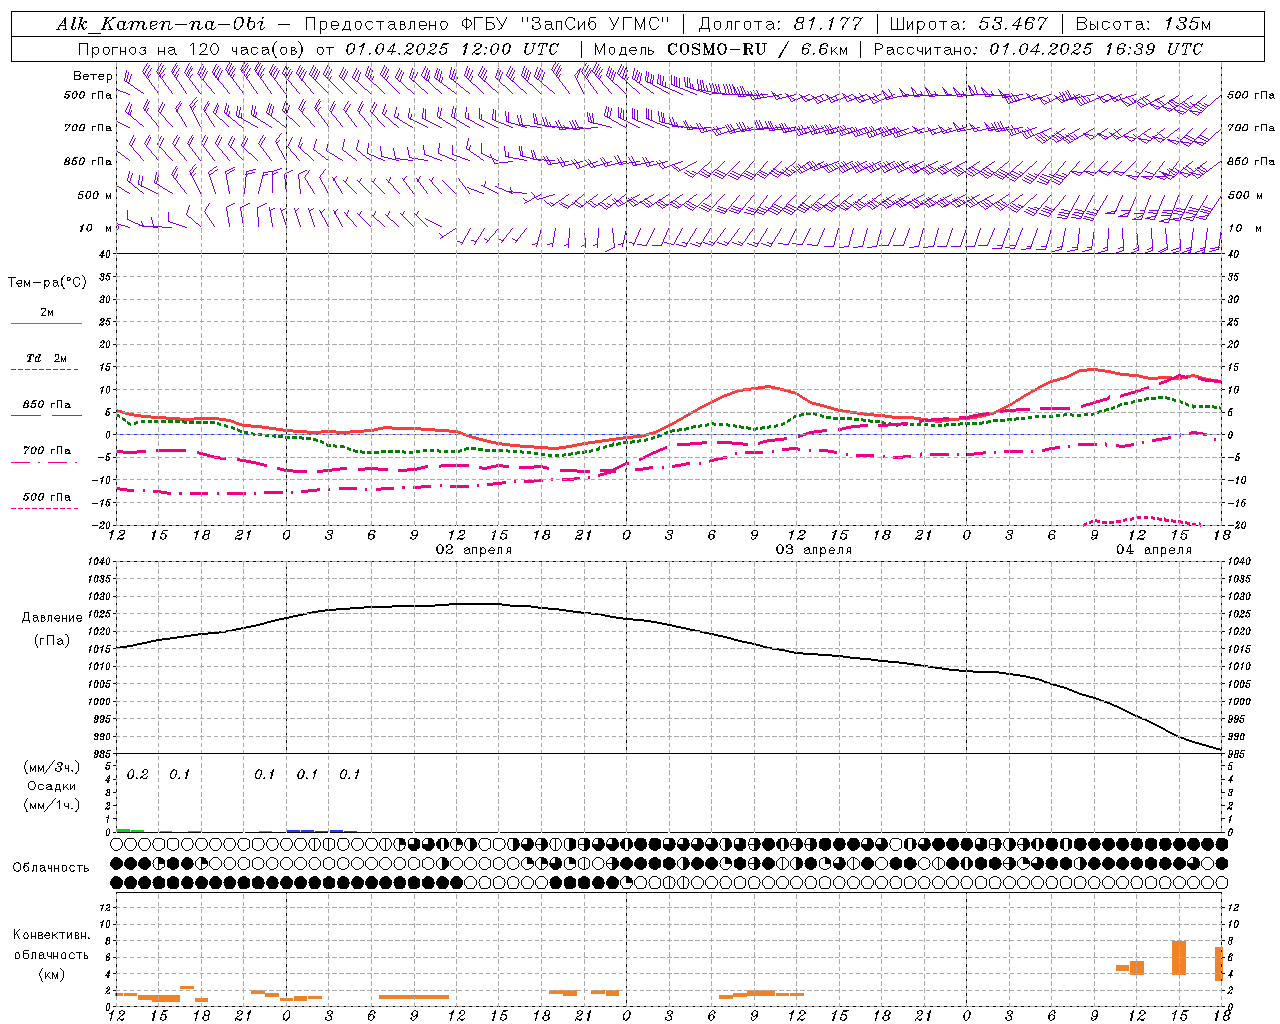This screenshot has height=1024, width=1280.
Task: Click the Давление pressure panel label
Action: pos(52,618)
